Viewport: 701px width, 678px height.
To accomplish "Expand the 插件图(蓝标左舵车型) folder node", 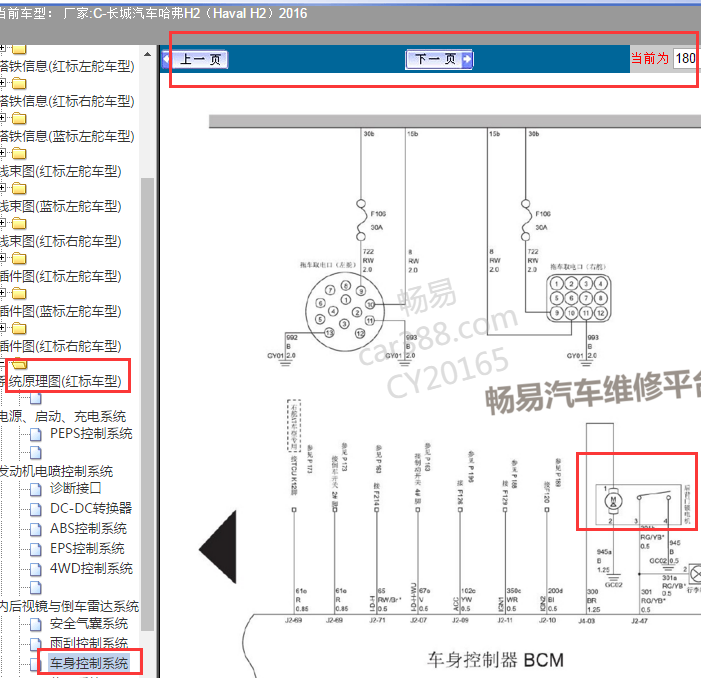I will (3, 293).
